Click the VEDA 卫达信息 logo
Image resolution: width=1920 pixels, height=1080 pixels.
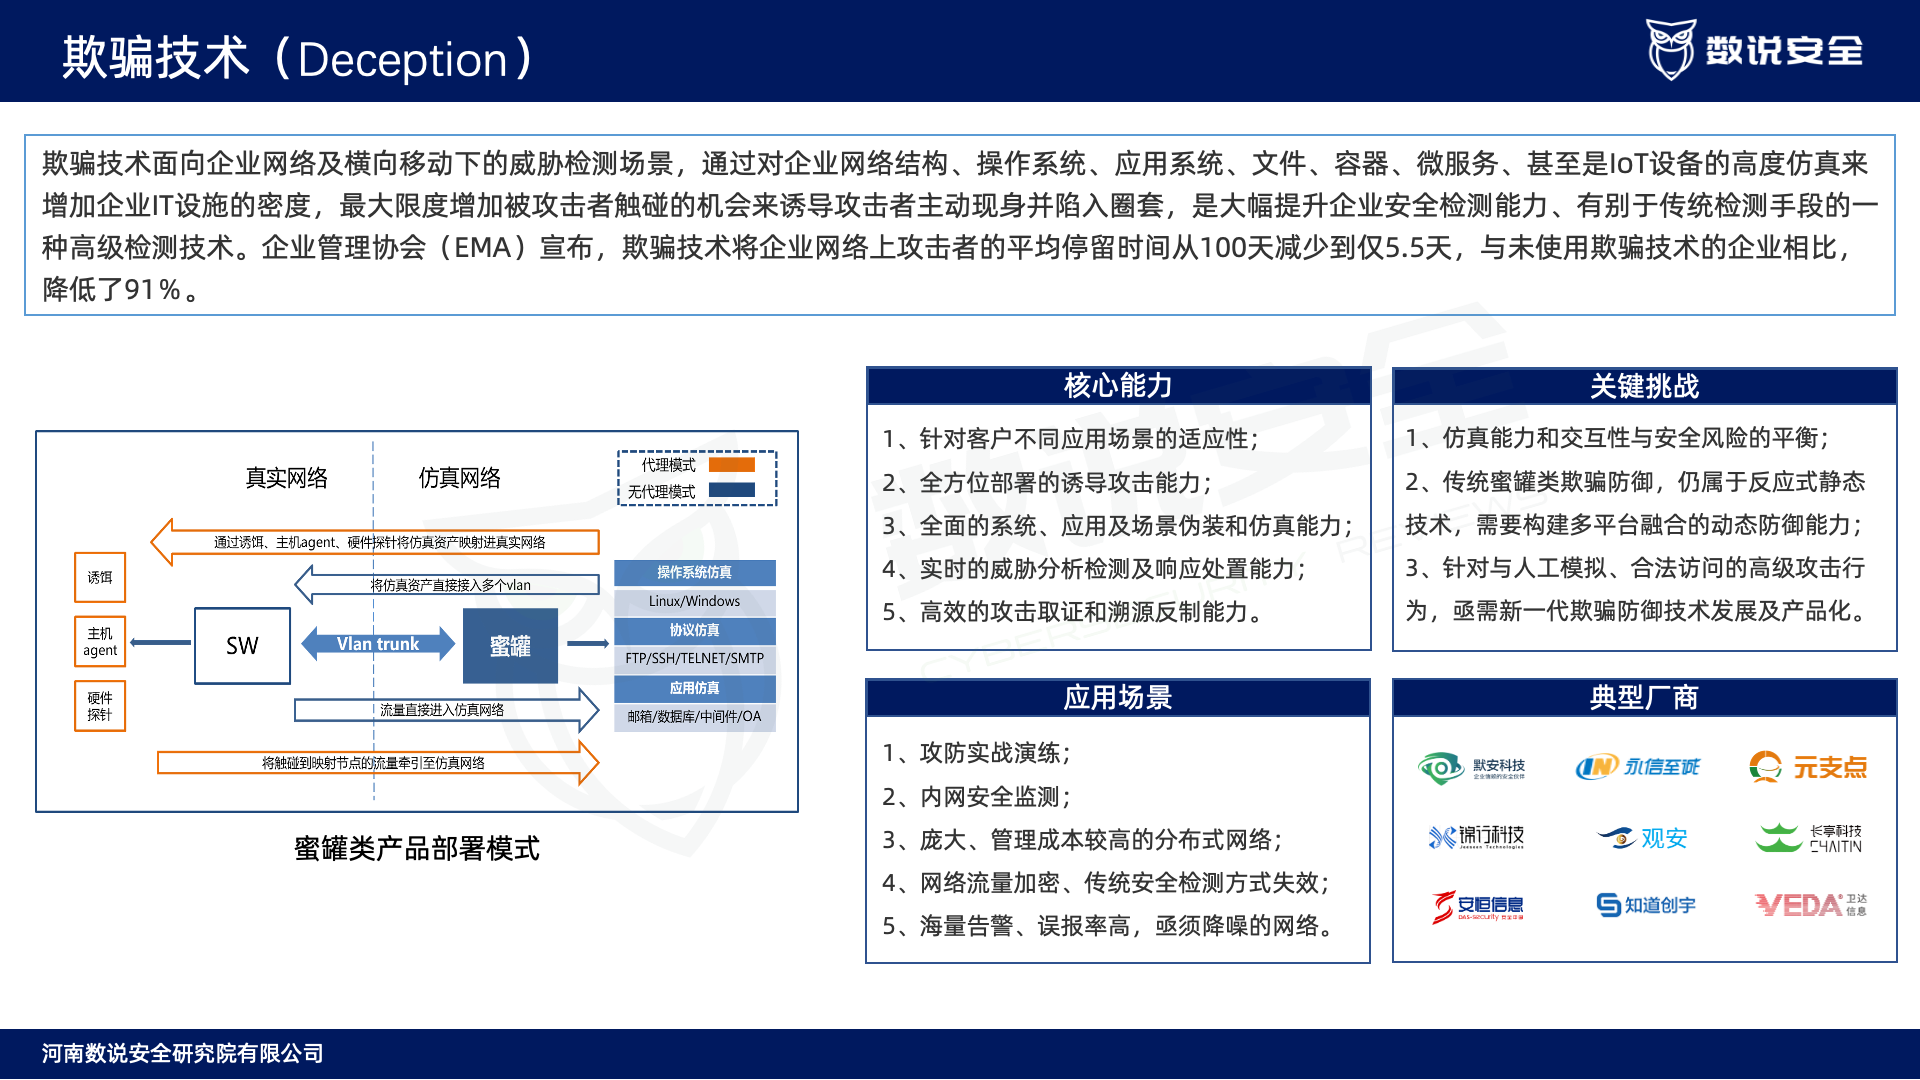[x=1811, y=905]
